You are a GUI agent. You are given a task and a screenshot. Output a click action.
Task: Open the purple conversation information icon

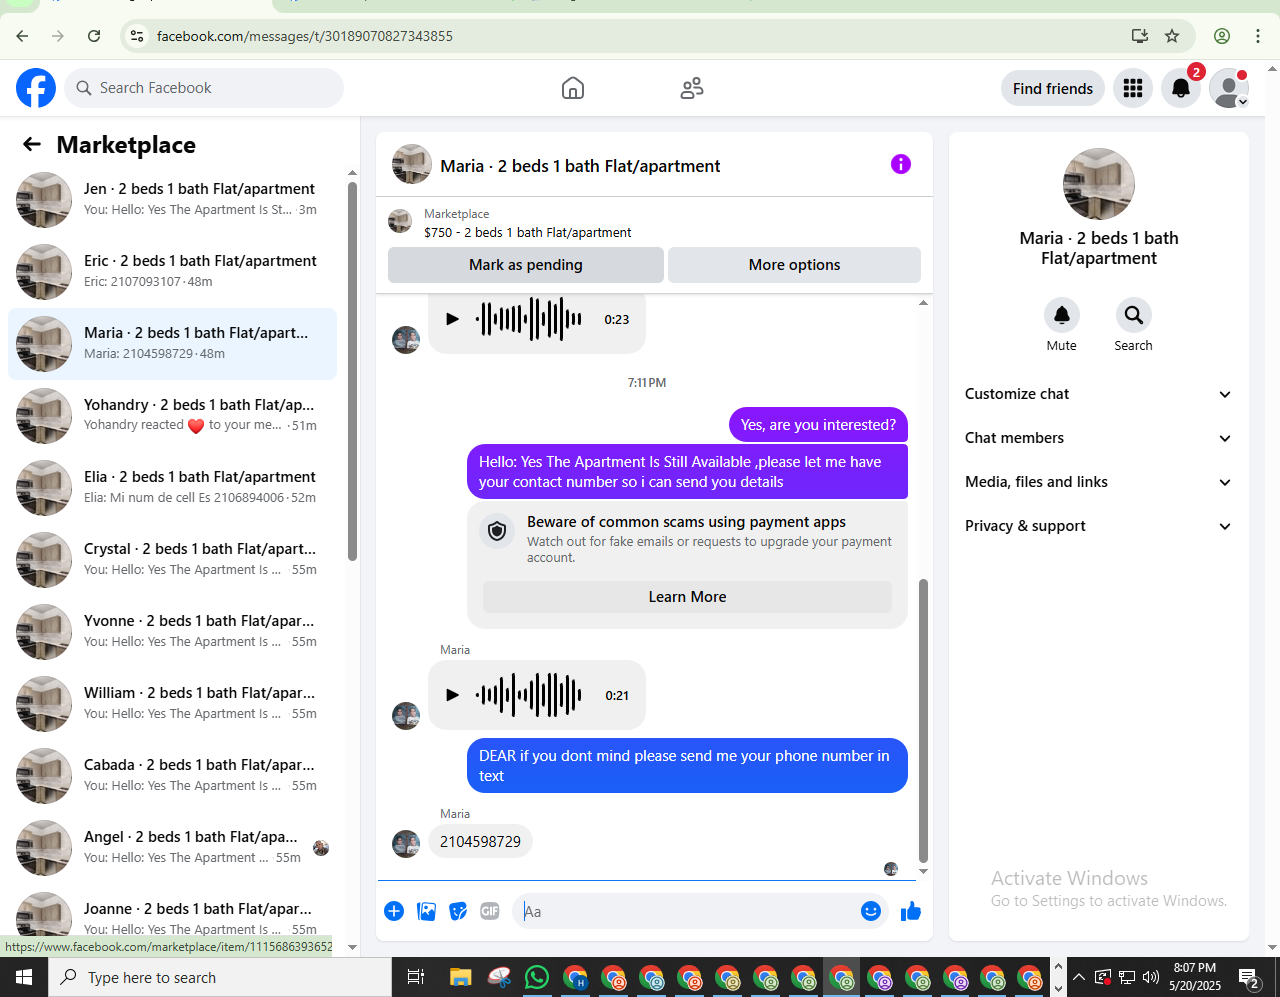pos(901,164)
